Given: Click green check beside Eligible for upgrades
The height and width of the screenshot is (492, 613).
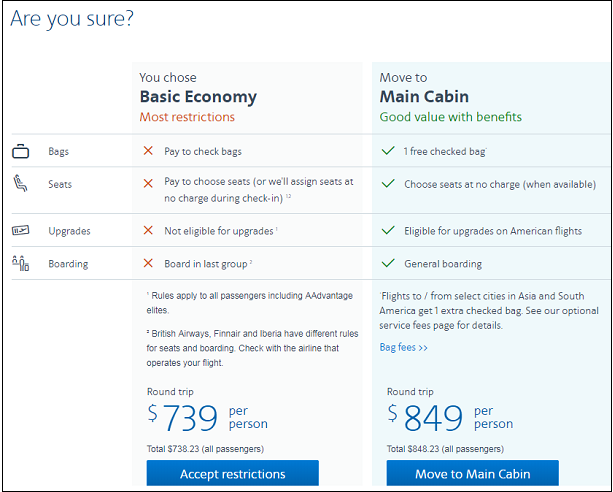Looking at the screenshot, I should (388, 231).
